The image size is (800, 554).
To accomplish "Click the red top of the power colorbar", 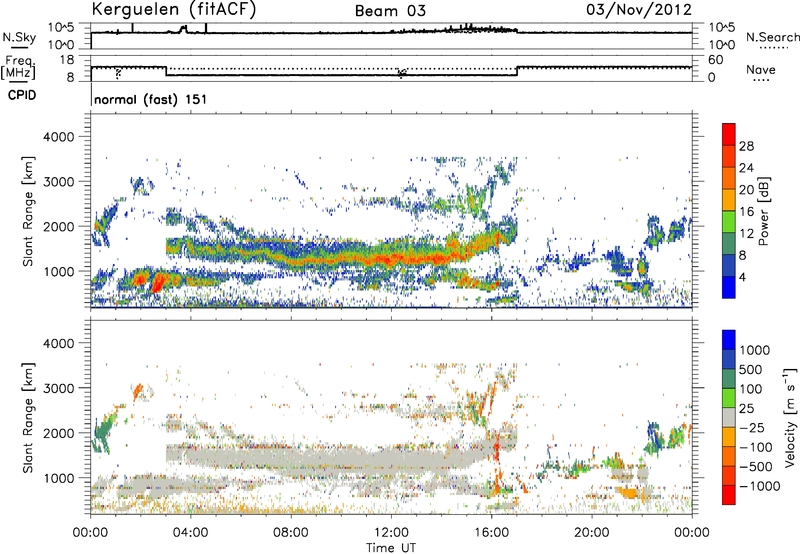I will (729, 134).
